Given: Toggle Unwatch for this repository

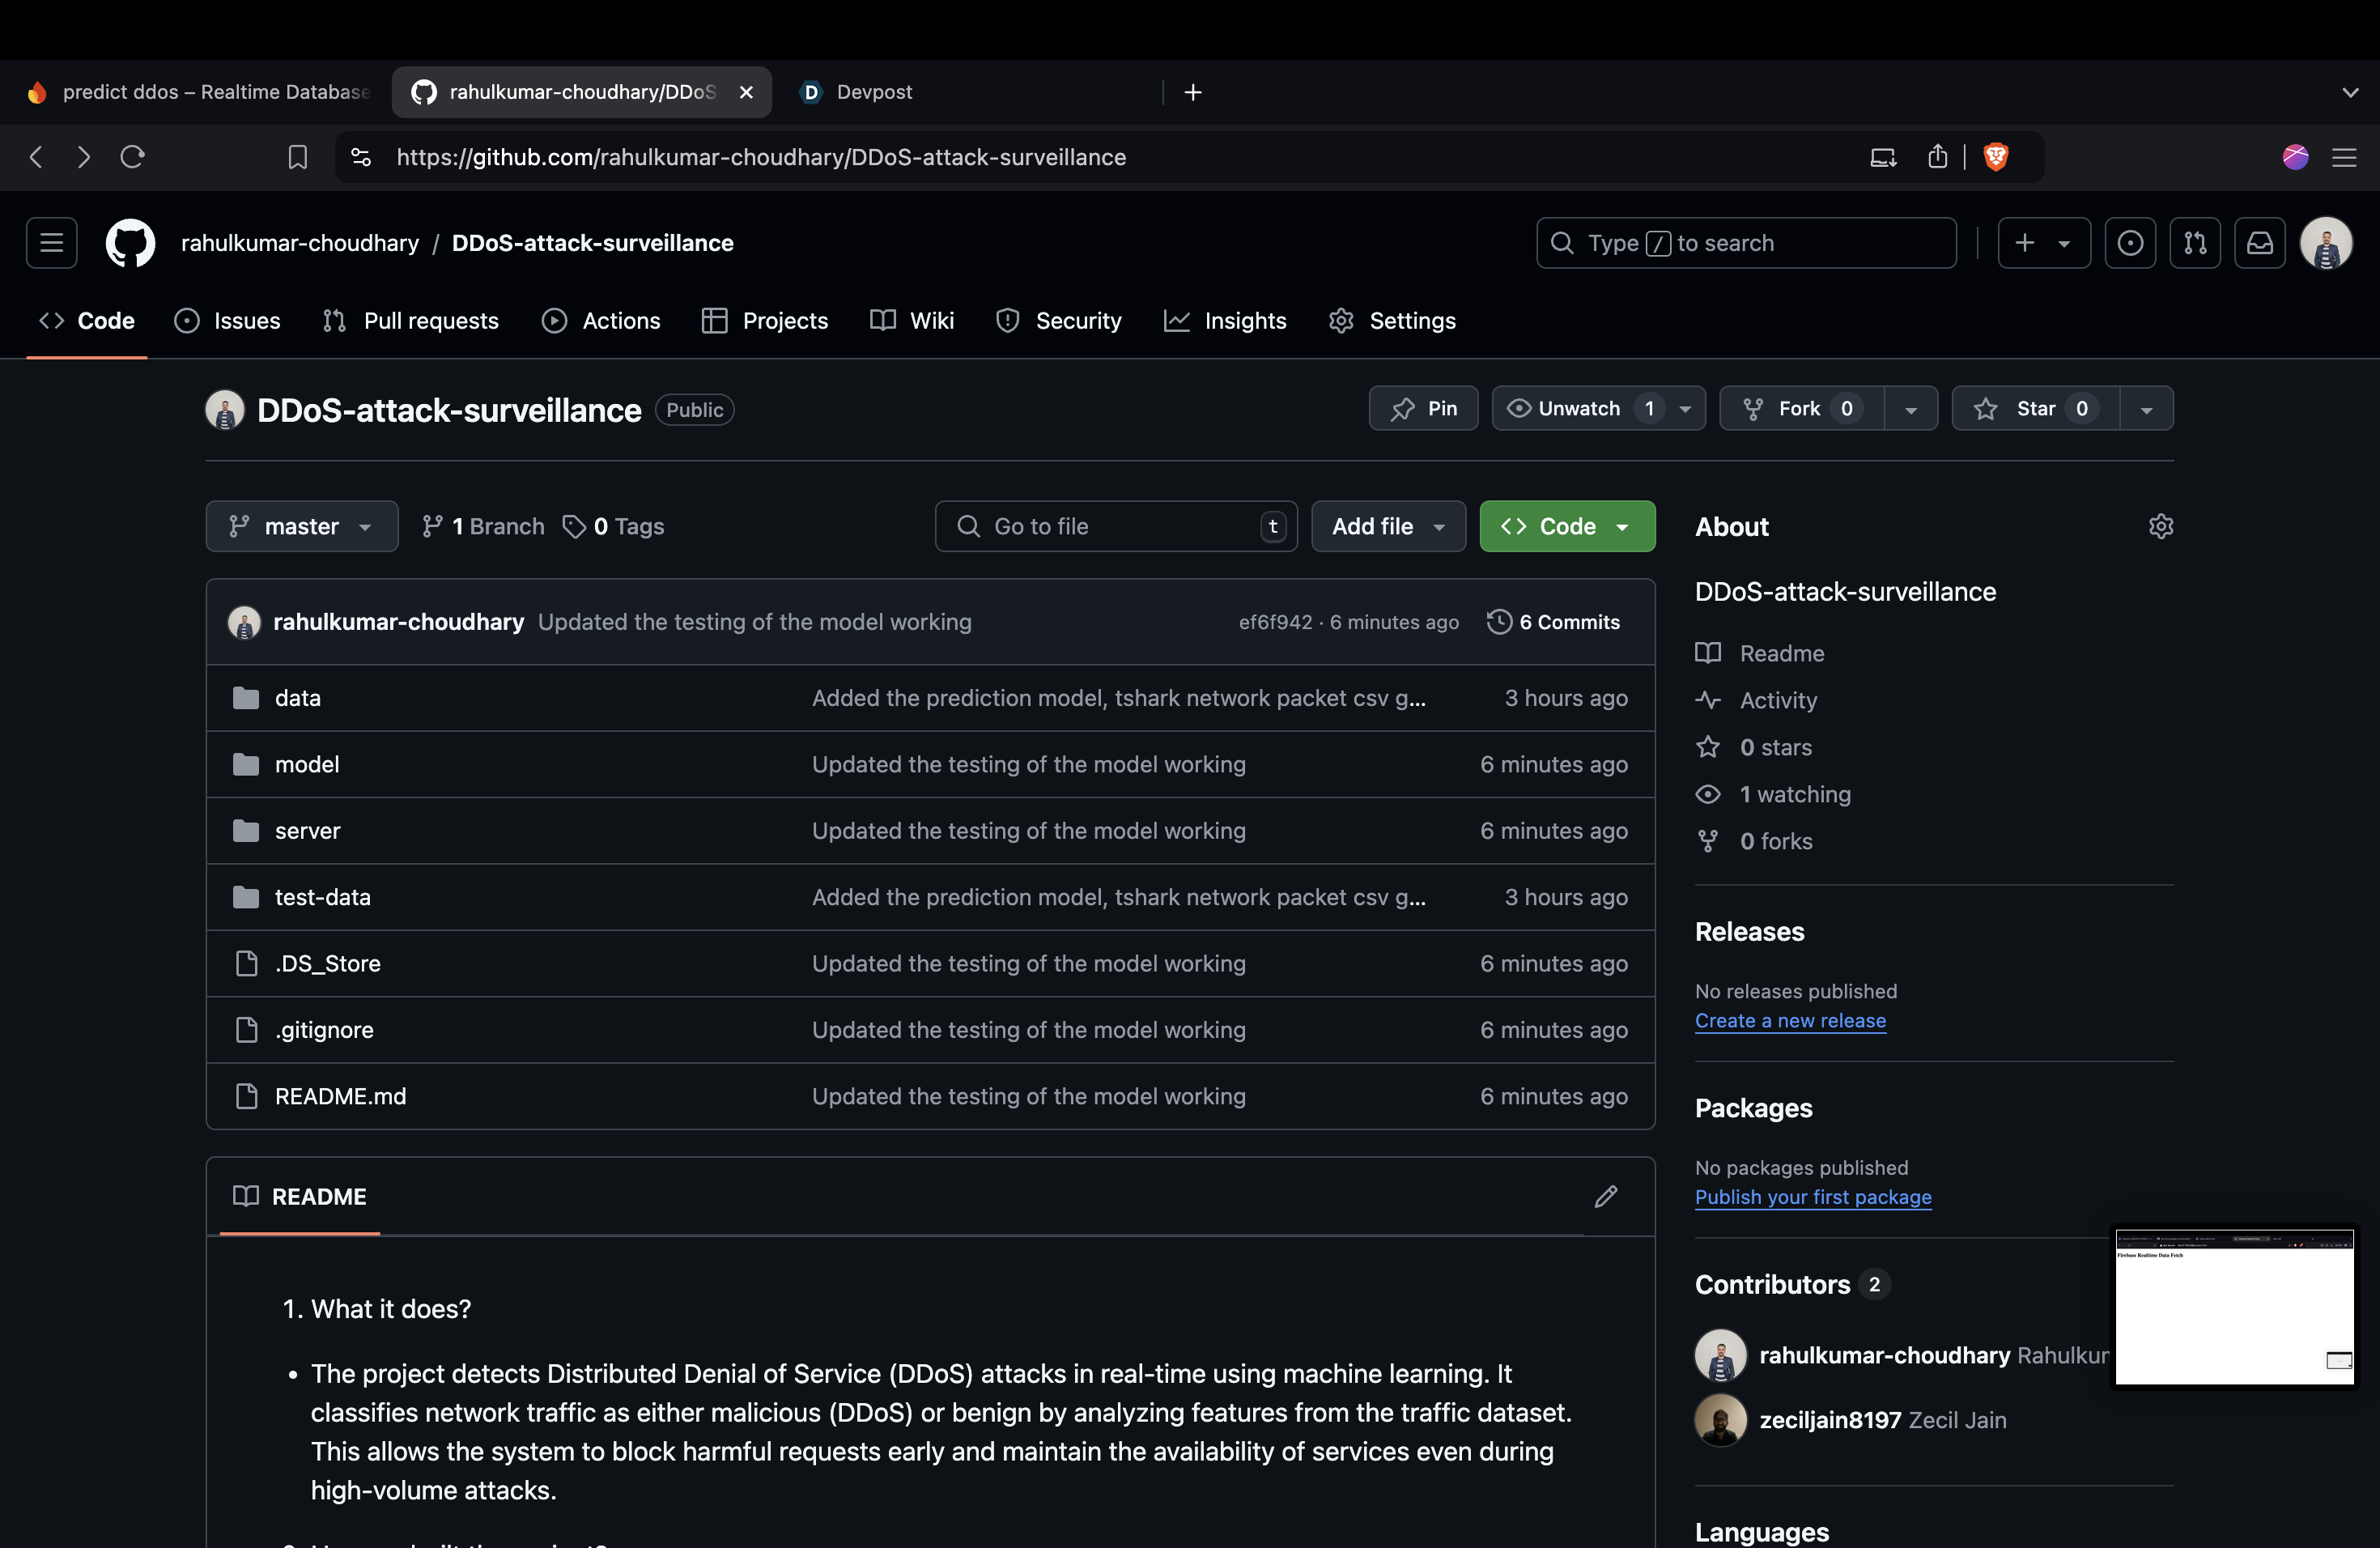Looking at the screenshot, I should [x=1578, y=408].
